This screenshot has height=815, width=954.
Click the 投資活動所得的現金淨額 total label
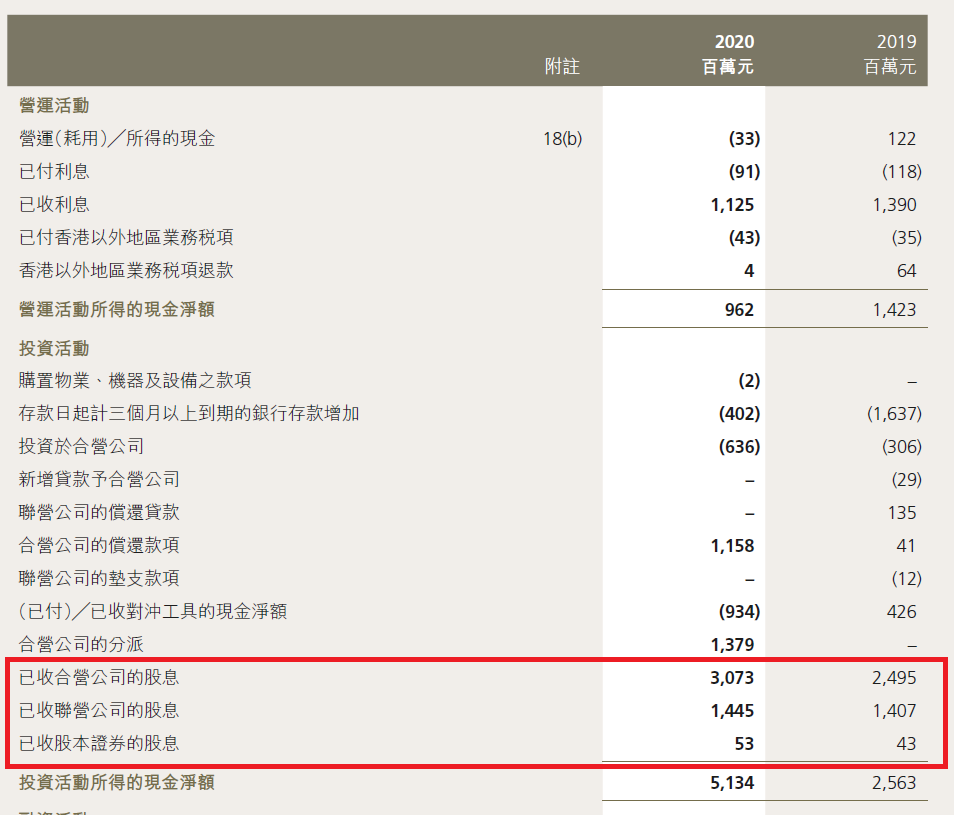(x=117, y=782)
